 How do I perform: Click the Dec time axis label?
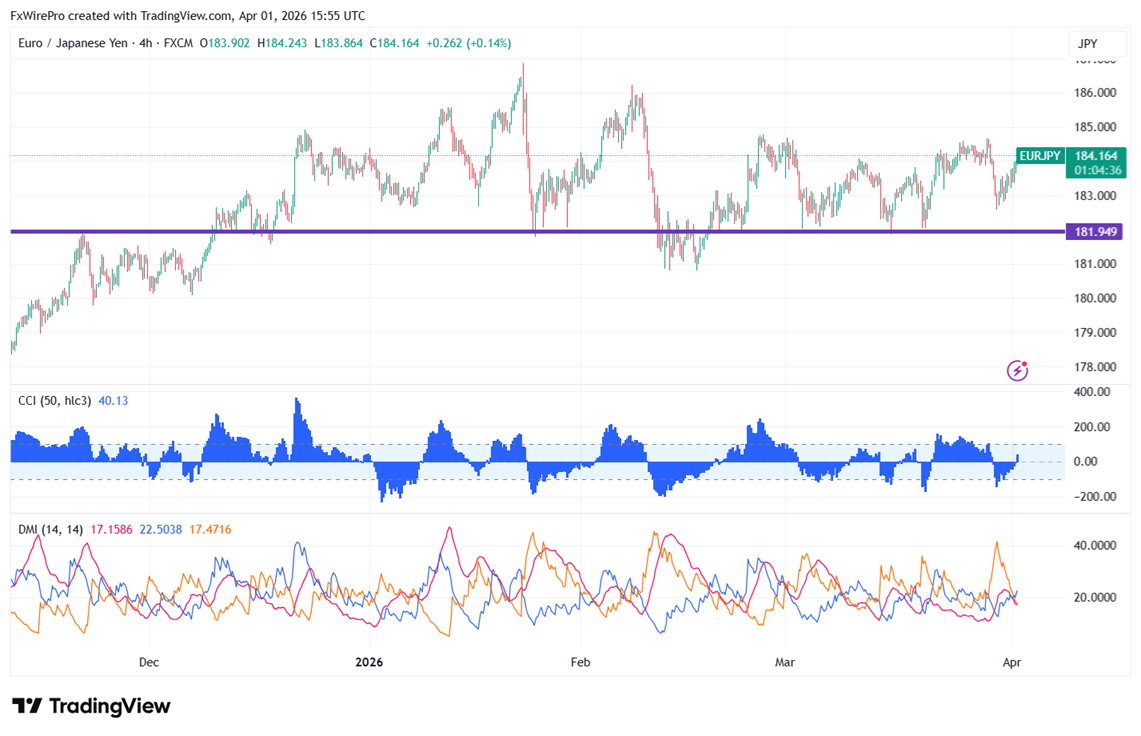pyautogui.click(x=148, y=662)
